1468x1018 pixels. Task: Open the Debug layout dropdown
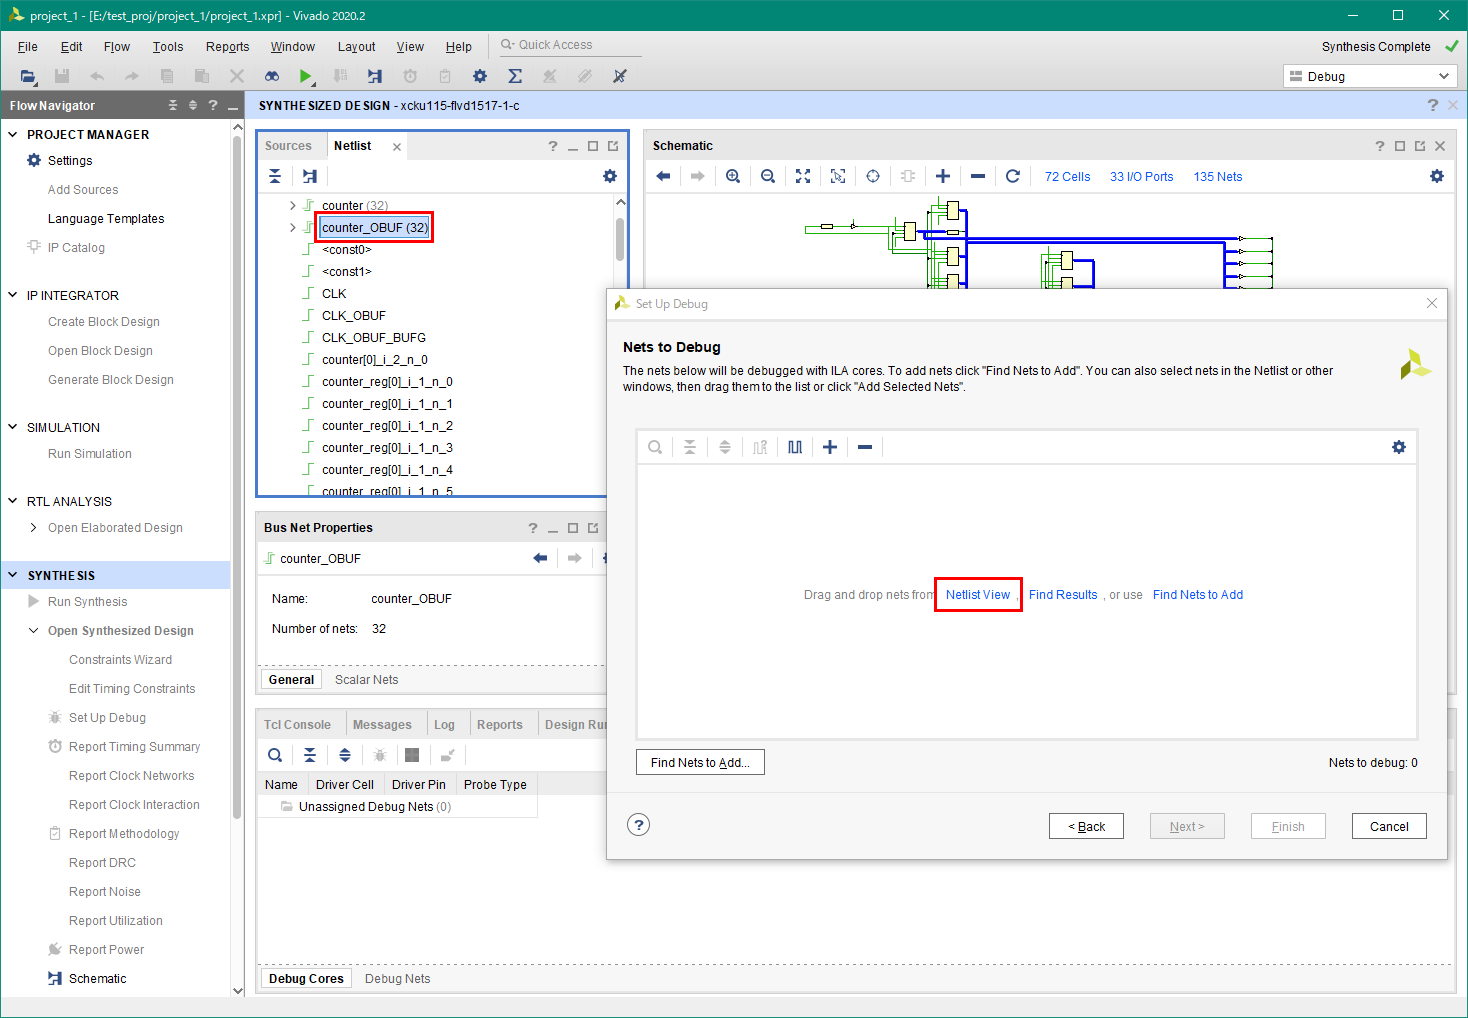(1370, 76)
